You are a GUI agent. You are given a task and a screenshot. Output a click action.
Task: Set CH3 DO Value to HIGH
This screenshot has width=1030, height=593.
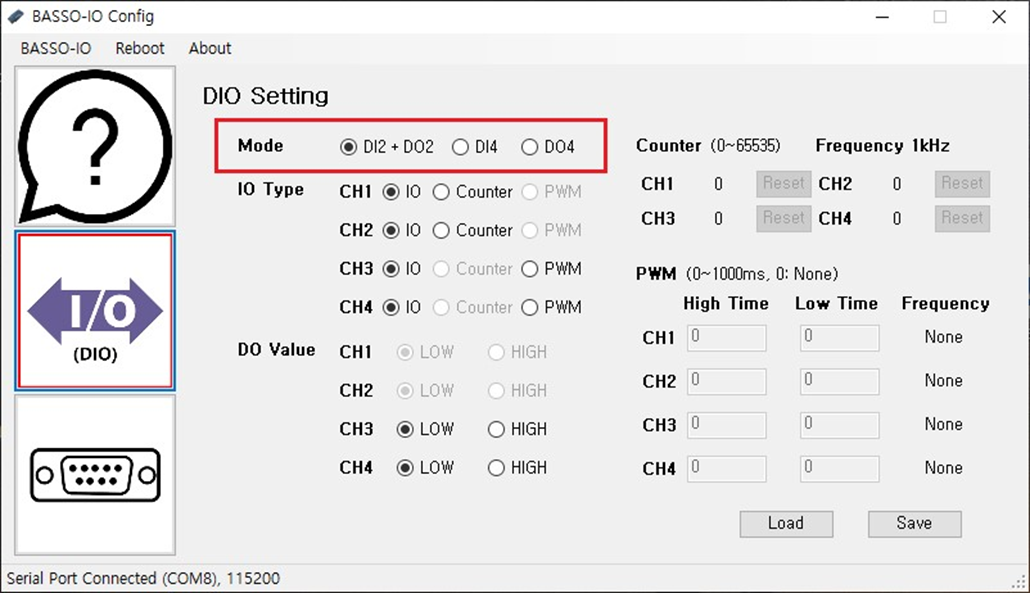pos(517,429)
